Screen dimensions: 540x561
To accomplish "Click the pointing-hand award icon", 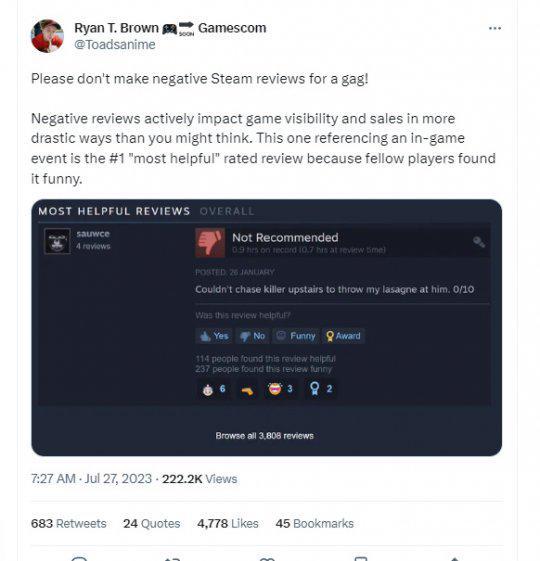I will click(x=247, y=390).
